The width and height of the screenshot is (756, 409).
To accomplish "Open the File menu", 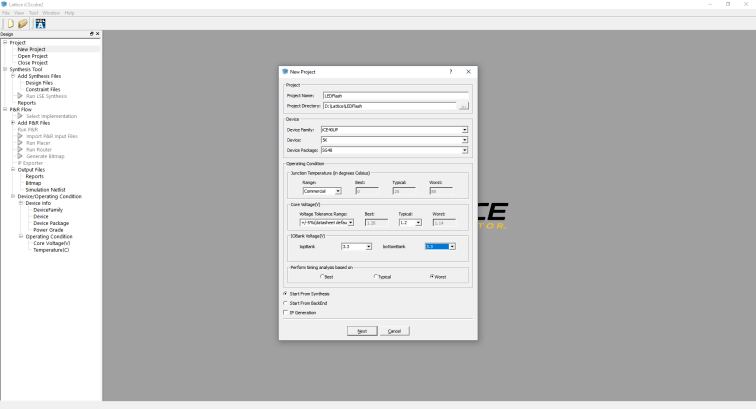I will pos(6,13).
